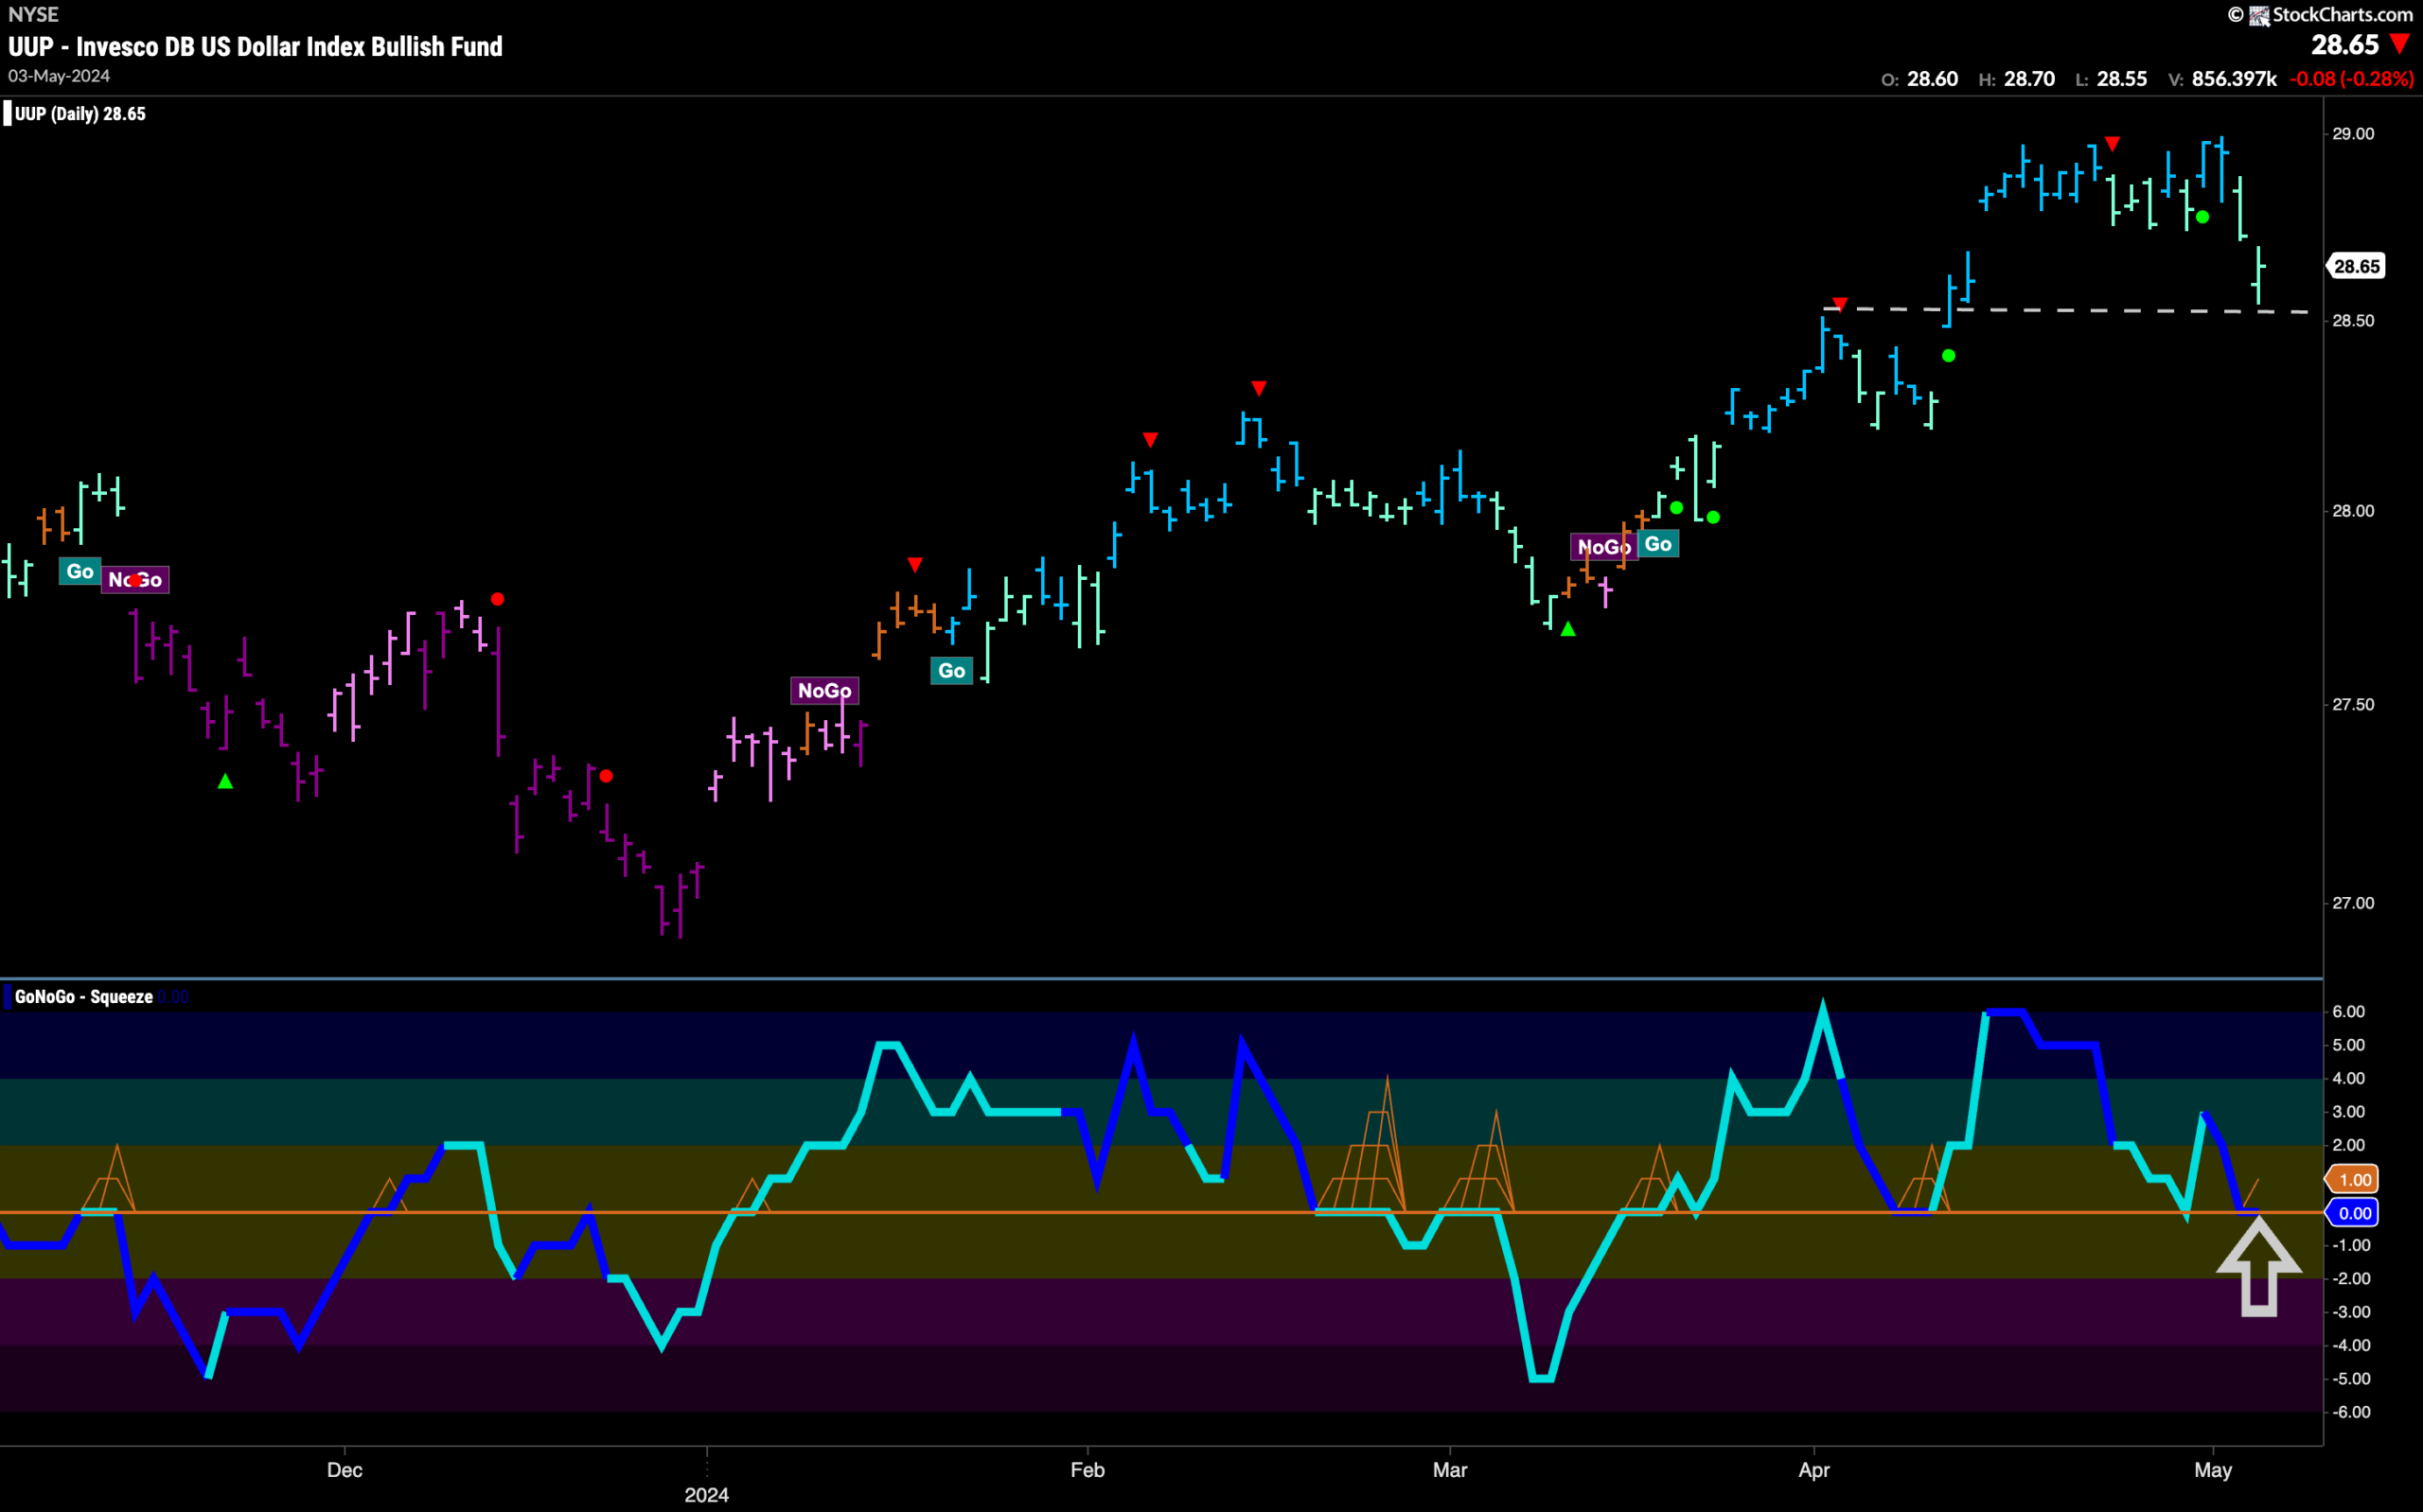Click the green dot marker in mid-April

coord(1948,356)
